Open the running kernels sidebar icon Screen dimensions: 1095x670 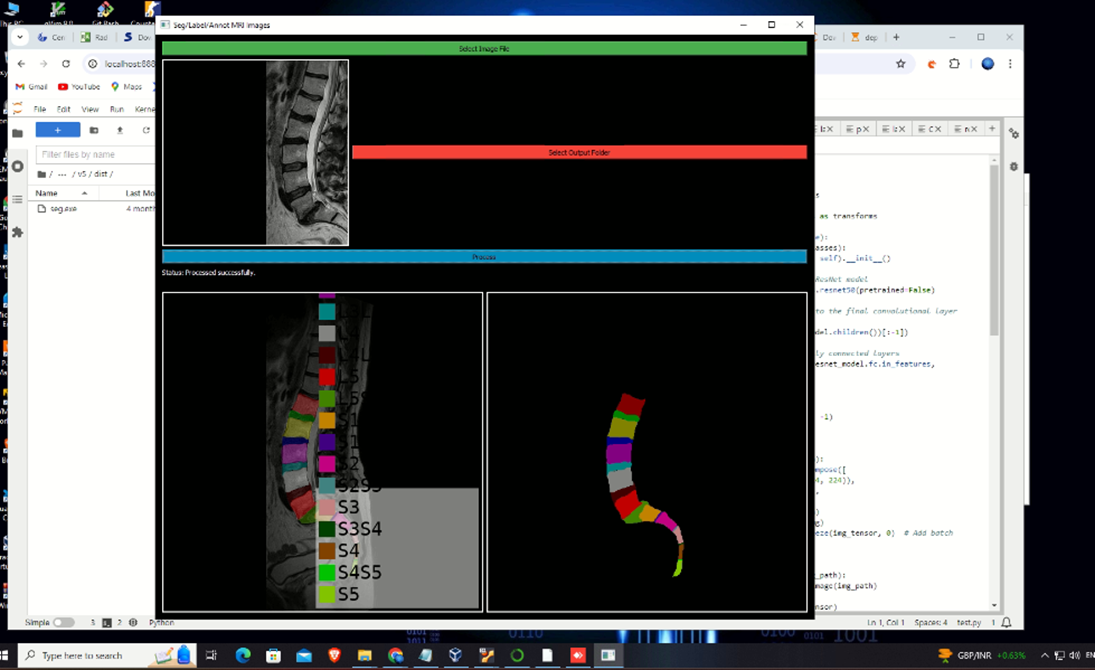17,166
